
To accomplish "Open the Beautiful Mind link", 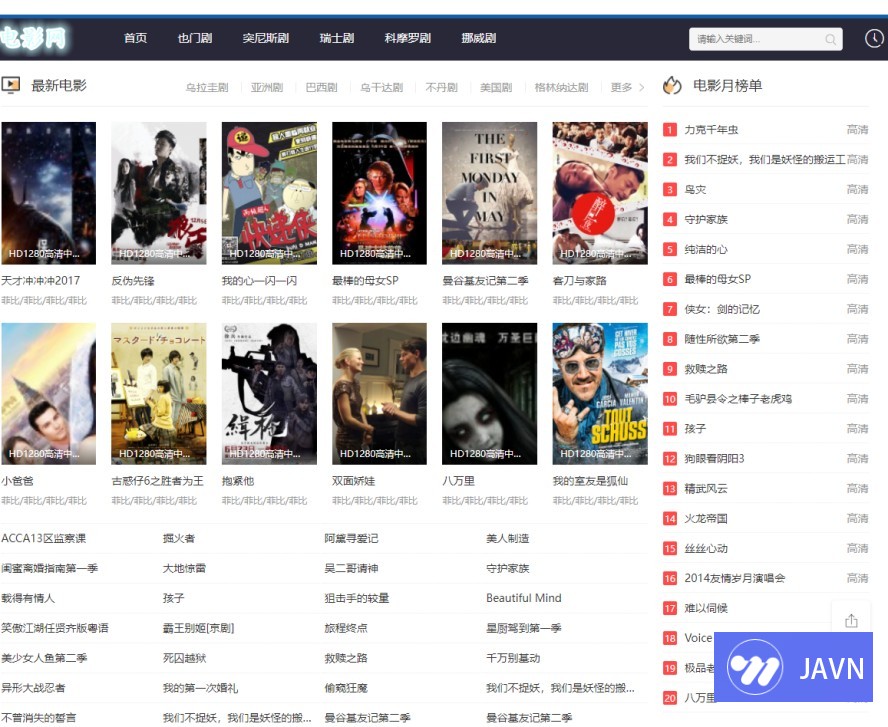I will 523,598.
